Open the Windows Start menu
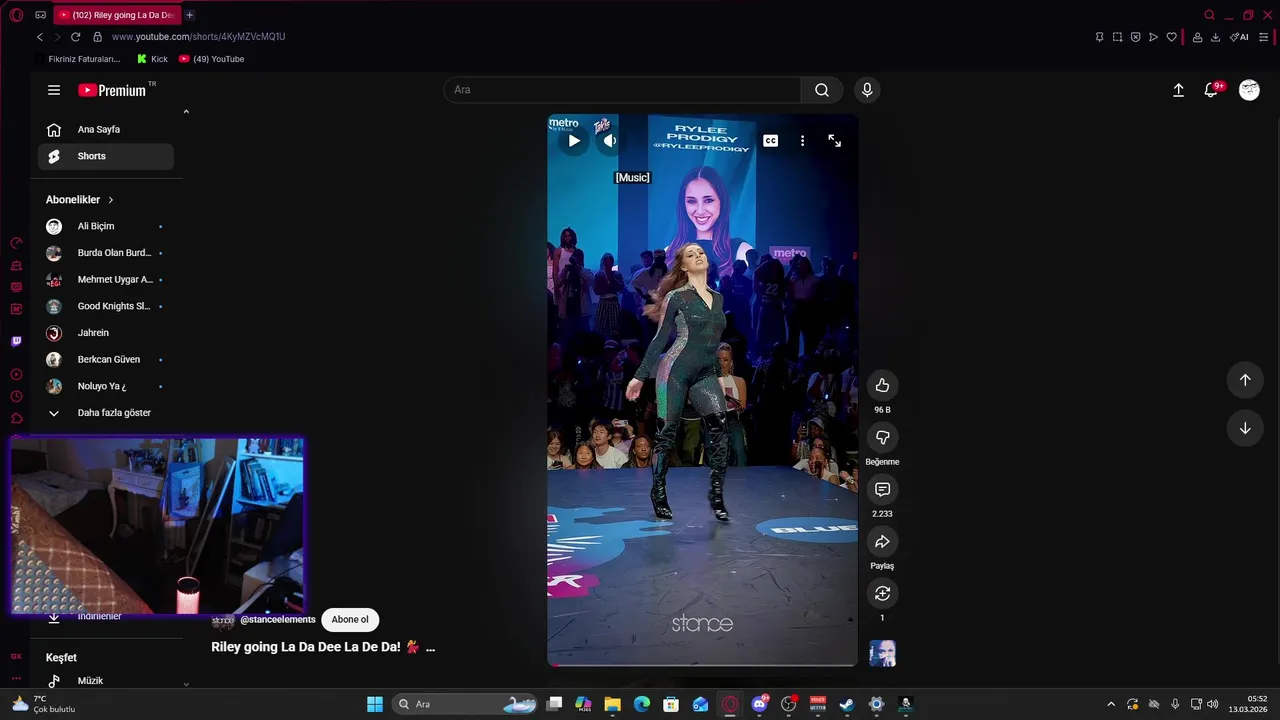Viewport: 1280px width, 720px height. coord(375,704)
